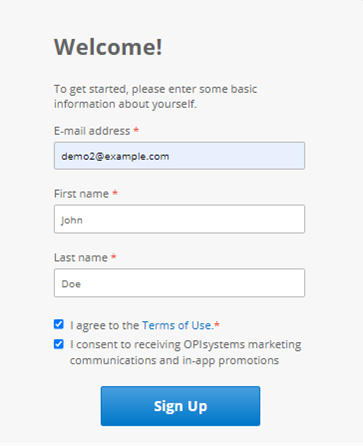363x446 pixels.
Task: Click the 'information about yourself.' text line
Action: point(125,104)
